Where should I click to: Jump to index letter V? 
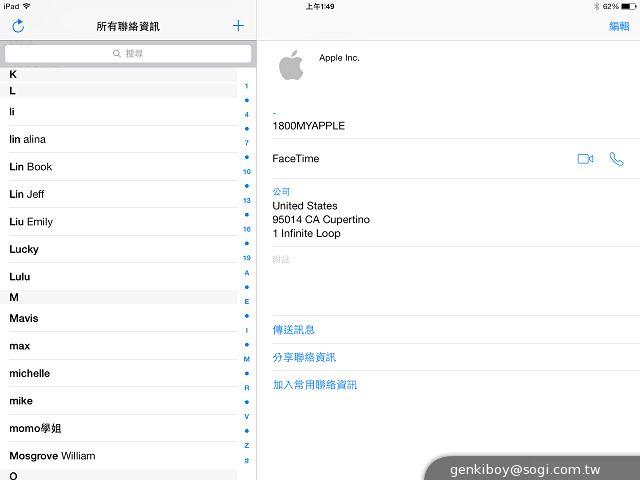pyautogui.click(x=247, y=417)
